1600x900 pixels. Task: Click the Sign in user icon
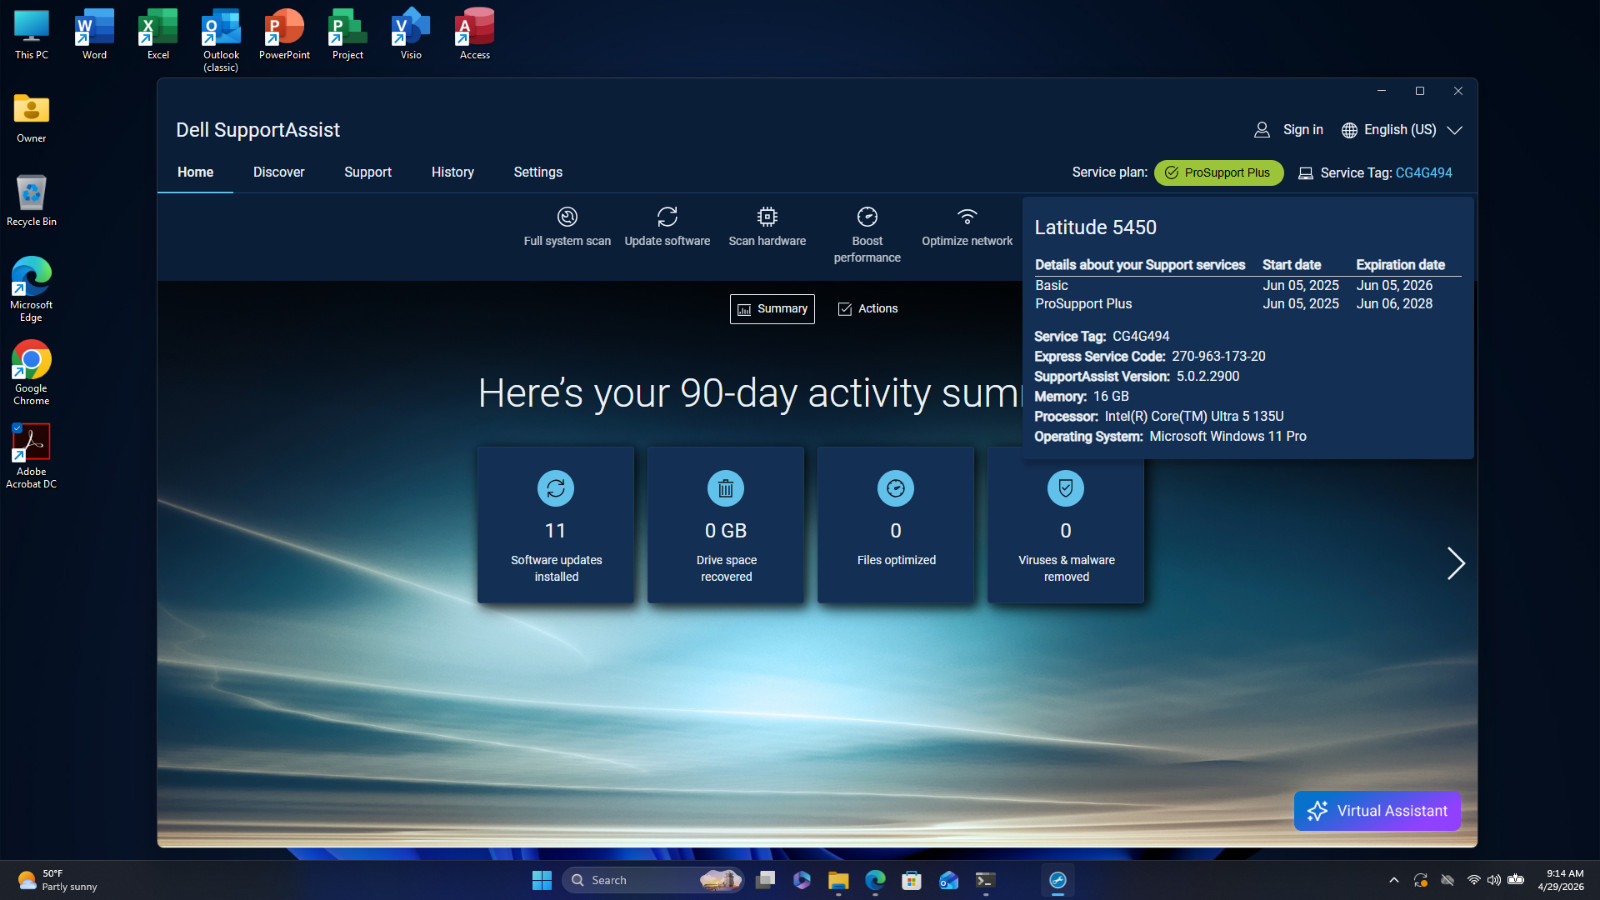pyautogui.click(x=1262, y=130)
